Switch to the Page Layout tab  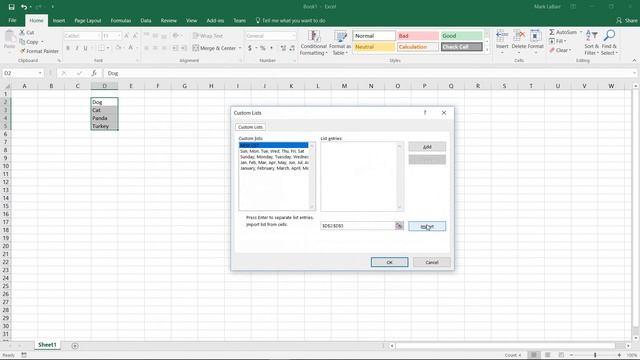coord(88,20)
